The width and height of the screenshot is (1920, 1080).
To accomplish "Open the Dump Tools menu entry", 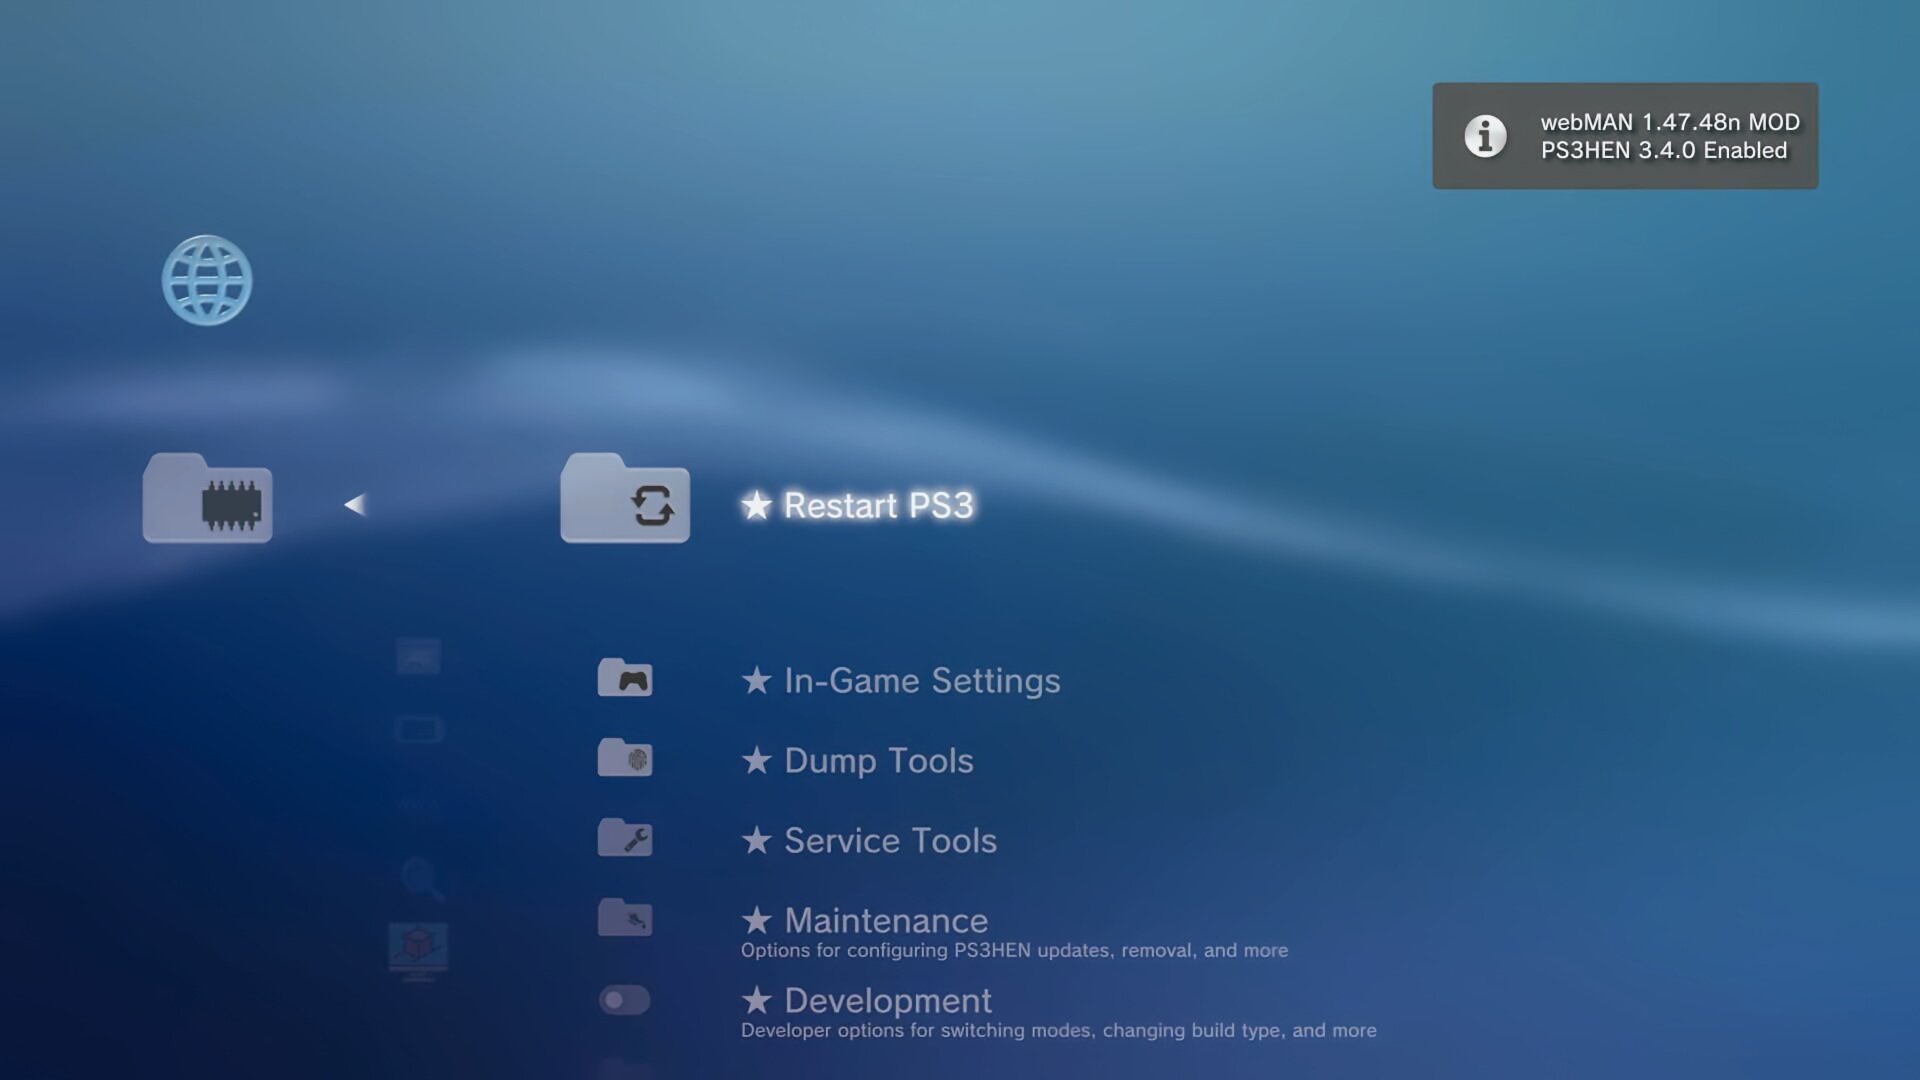I will (877, 761).
